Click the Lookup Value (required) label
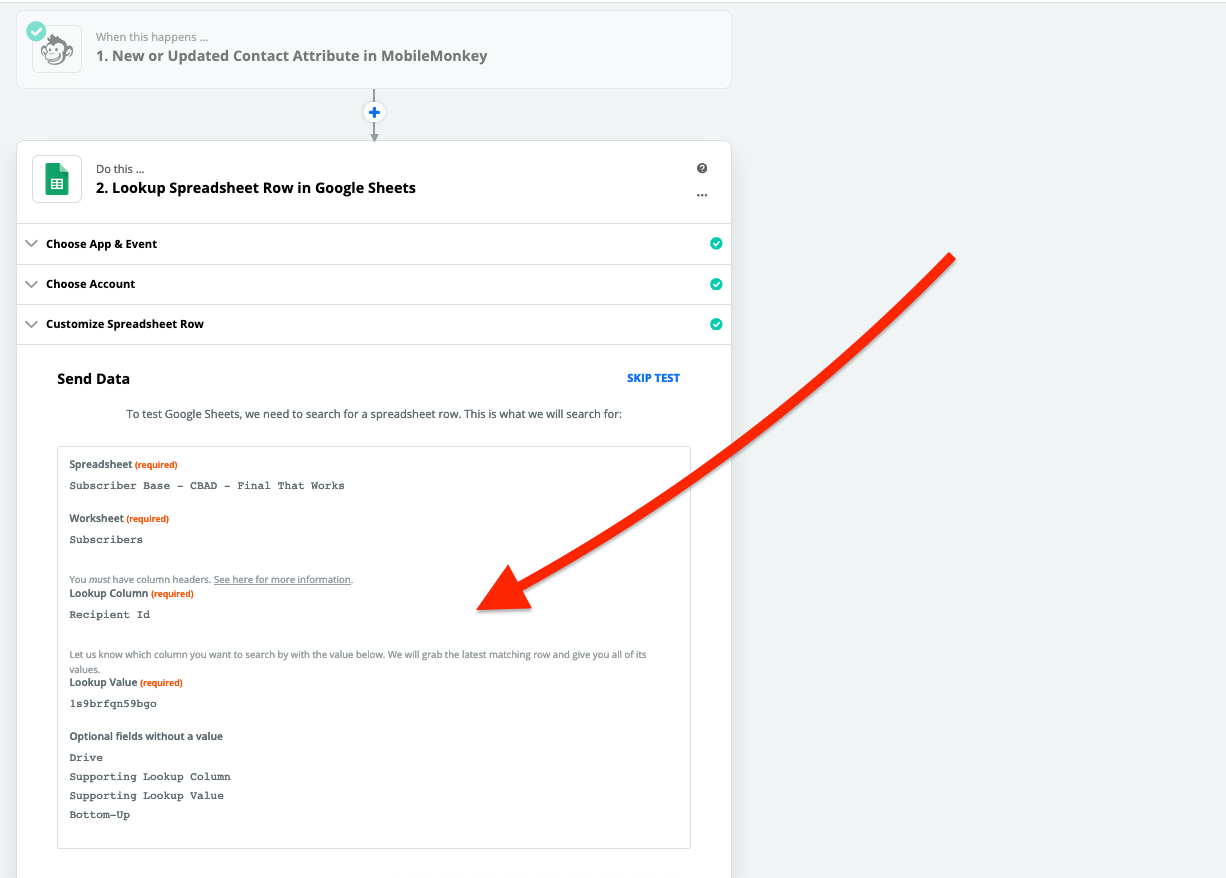Viewport: 1226px width, 878px height. coord(126,682)
